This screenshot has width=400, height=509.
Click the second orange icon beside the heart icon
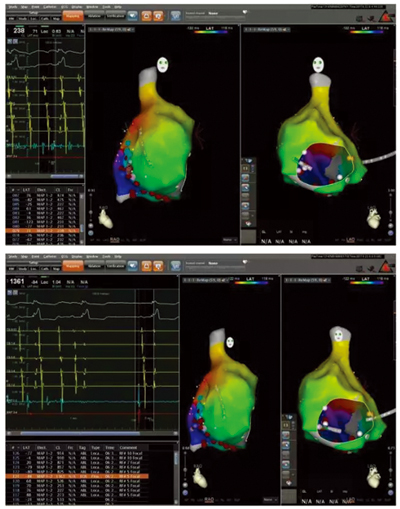(159, 15)
